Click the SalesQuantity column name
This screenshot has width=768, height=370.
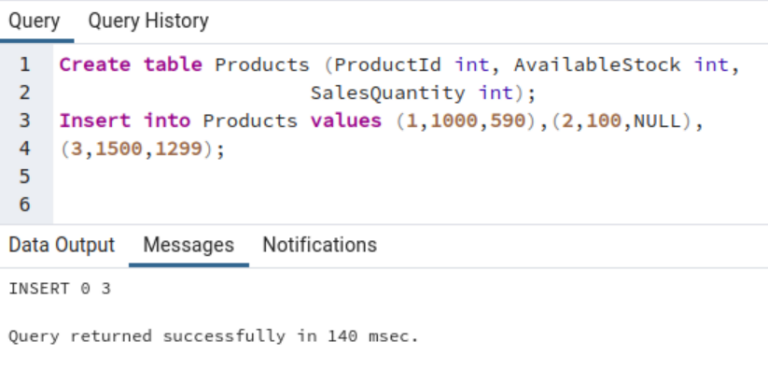point(388,93)
